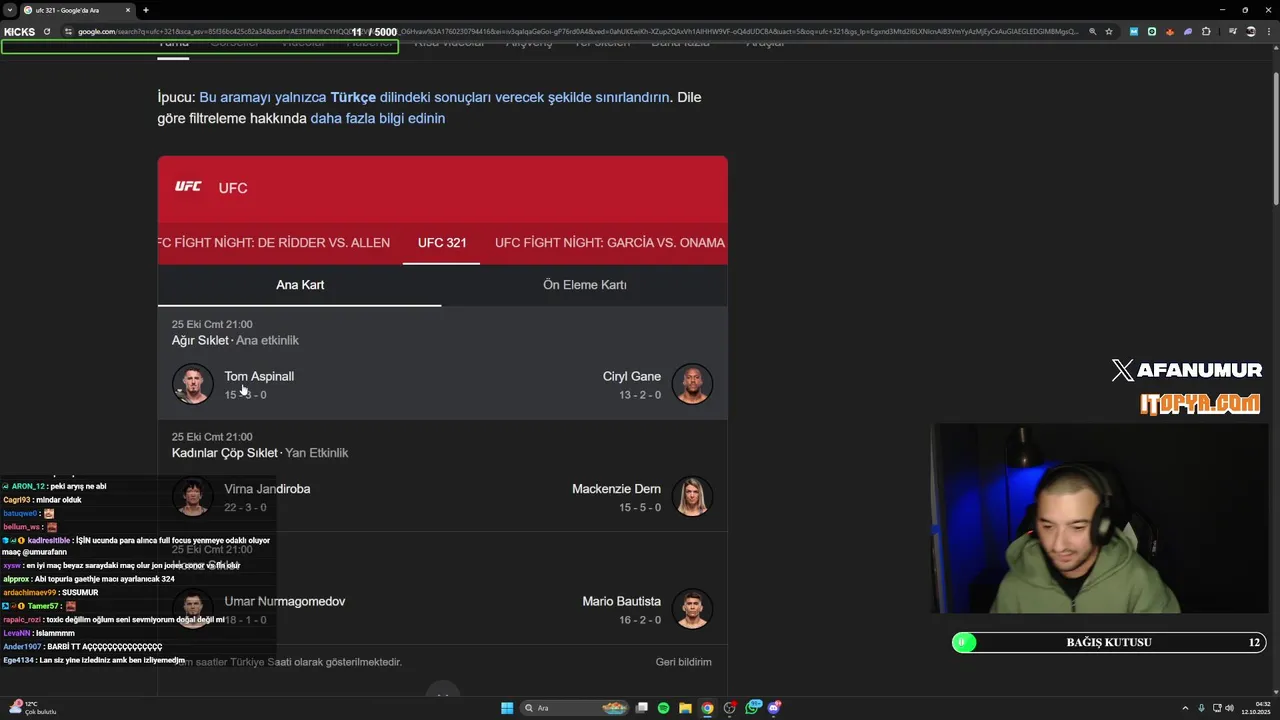Image resolution: width=1280 pixels, height=720 pixels.
Task: Open the microphone tray icon
Action: [x=1201, y=708]
